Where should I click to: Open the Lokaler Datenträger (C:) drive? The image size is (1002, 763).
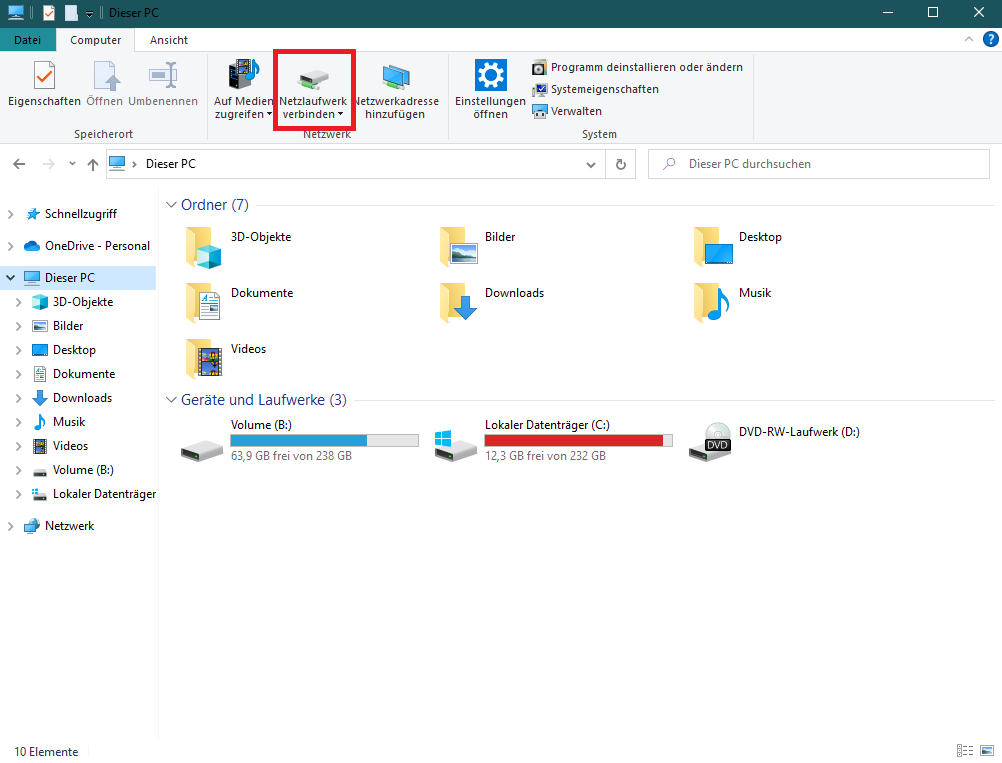pyautogui.click(x=455, y=443)
